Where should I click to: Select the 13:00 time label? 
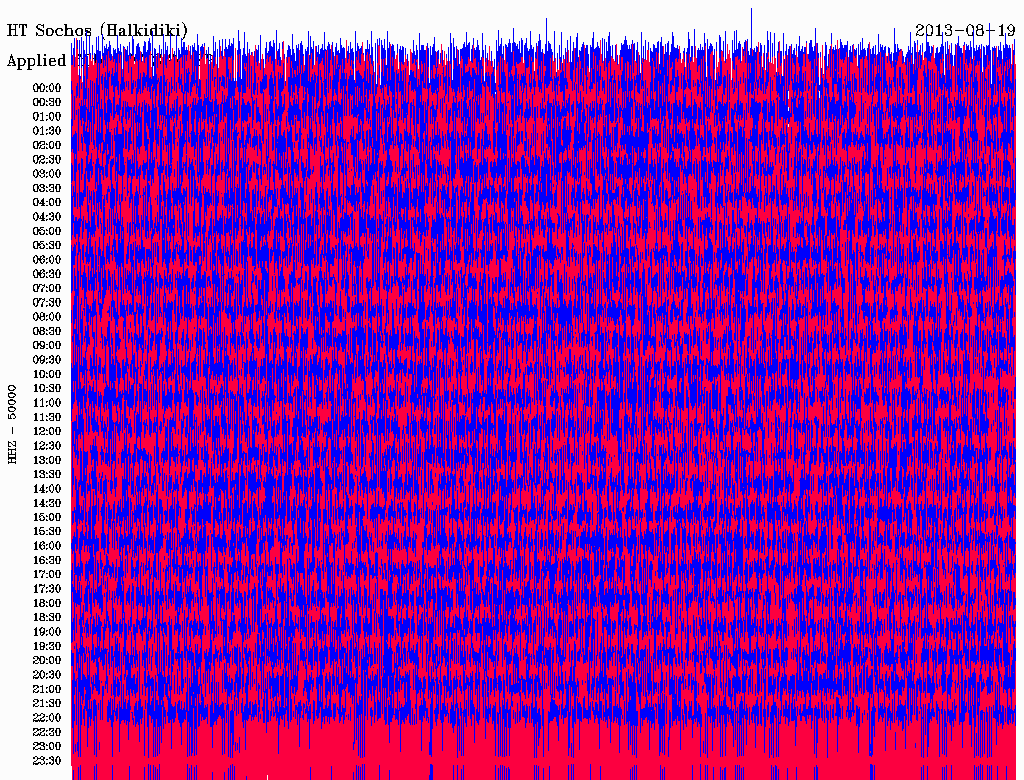click(46, 461)
